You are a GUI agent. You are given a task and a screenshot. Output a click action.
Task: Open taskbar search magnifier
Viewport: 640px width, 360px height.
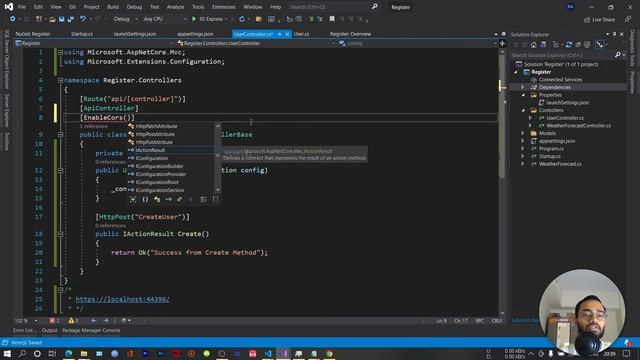coord(22,353)
